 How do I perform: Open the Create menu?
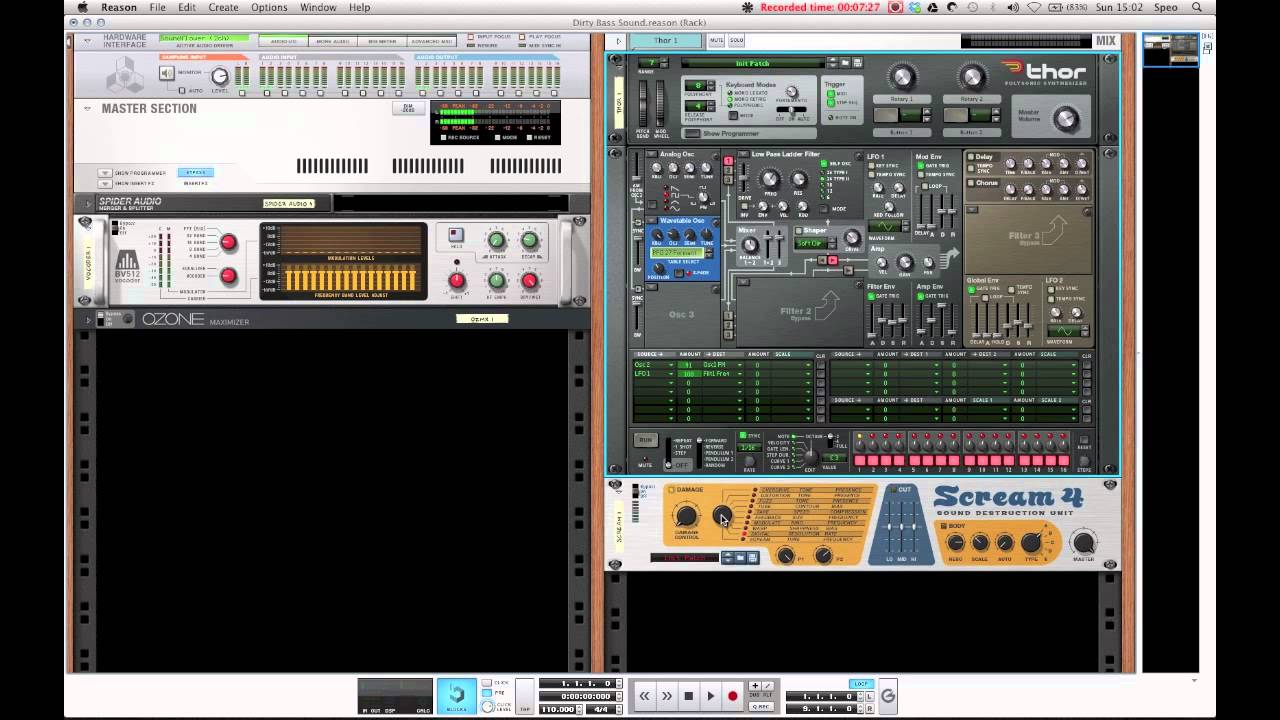point(223,7)
